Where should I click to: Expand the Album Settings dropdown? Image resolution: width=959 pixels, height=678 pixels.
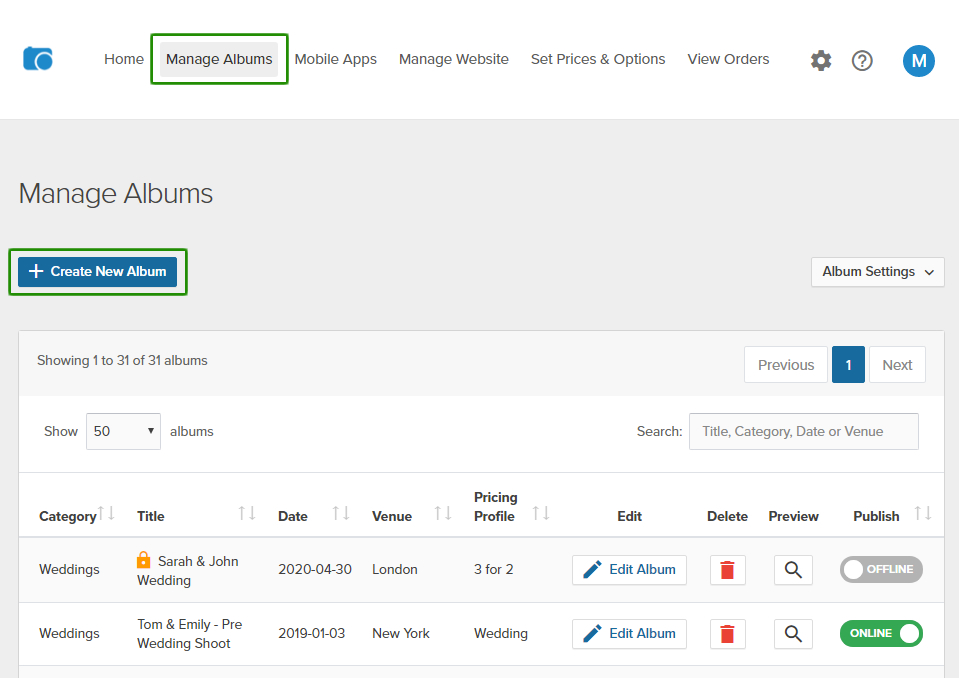click(877, 272)
